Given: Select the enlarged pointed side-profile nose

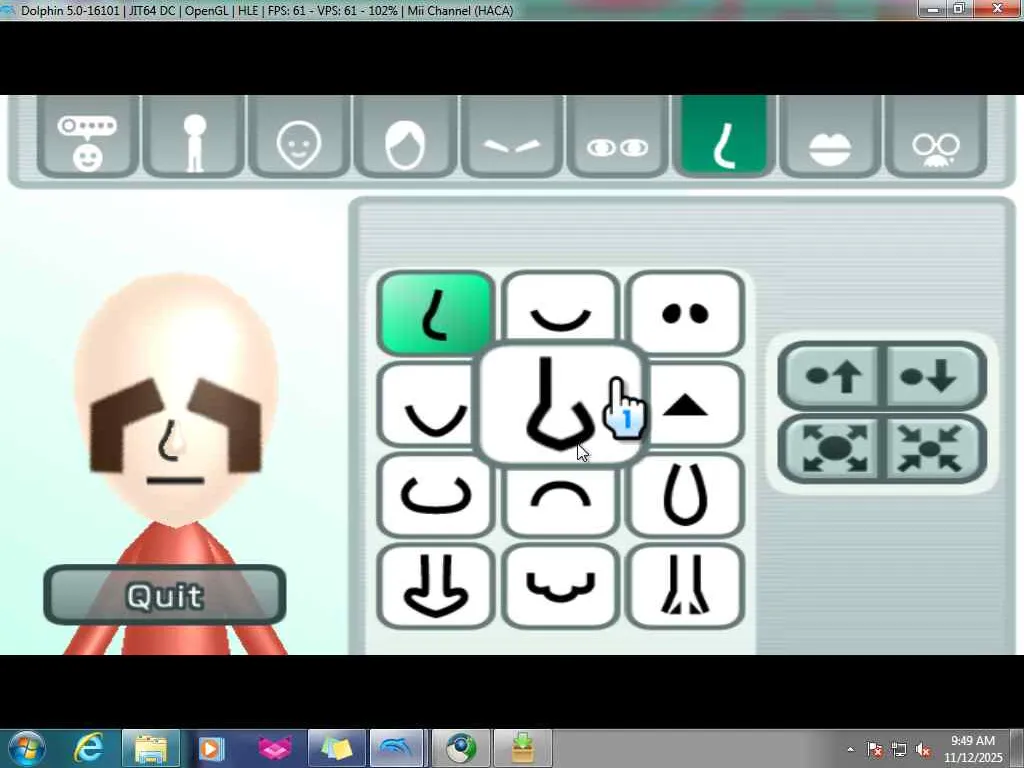Looking at the screenshot, I should coord(562,403).
